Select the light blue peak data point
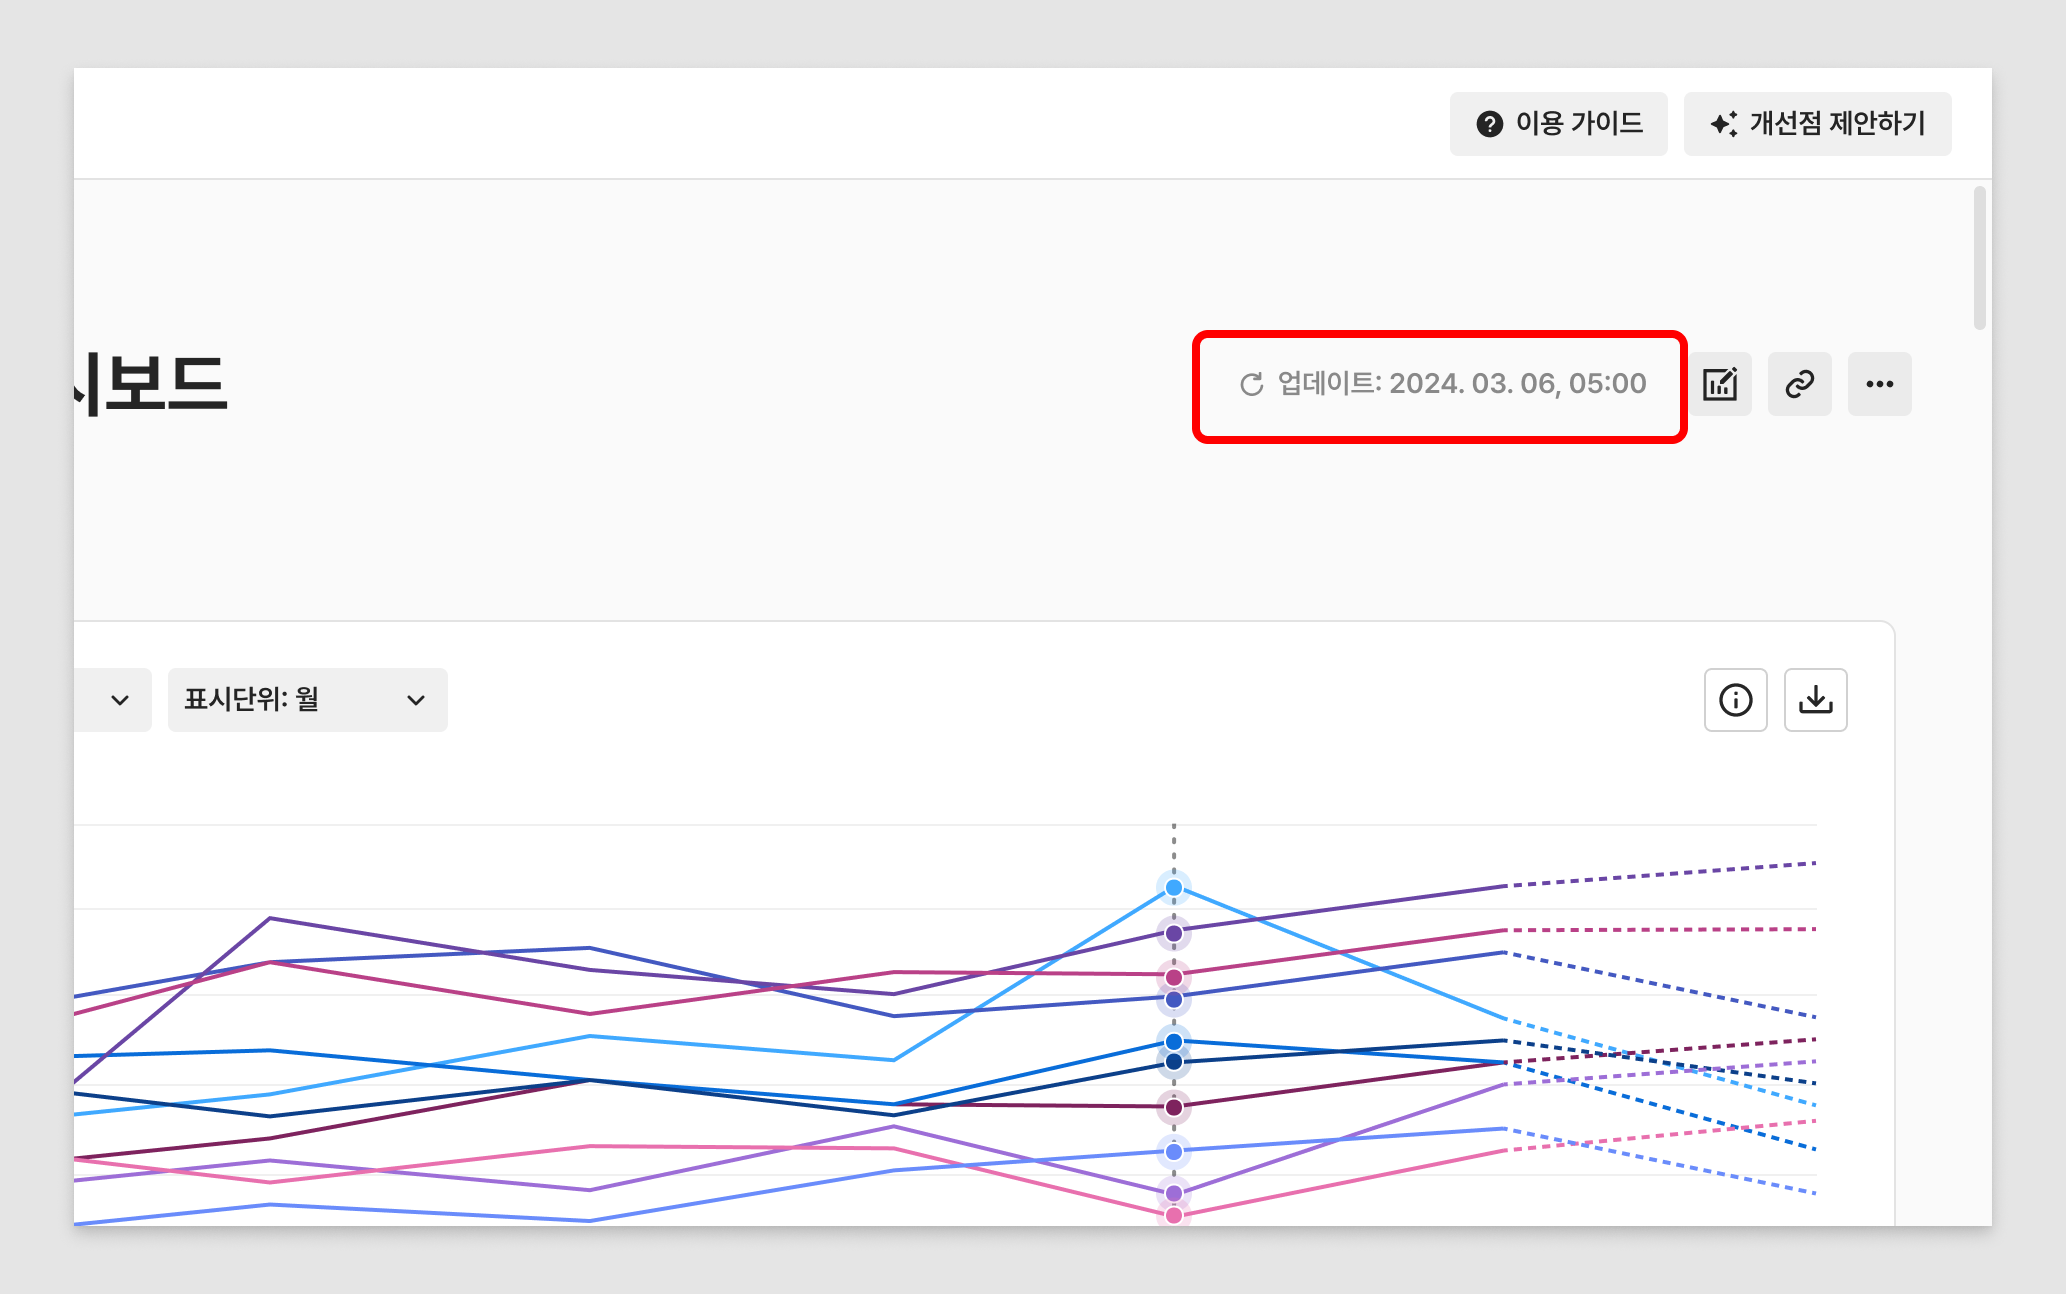This screenshot has height=1294, width=2066. pos(1174,888)
